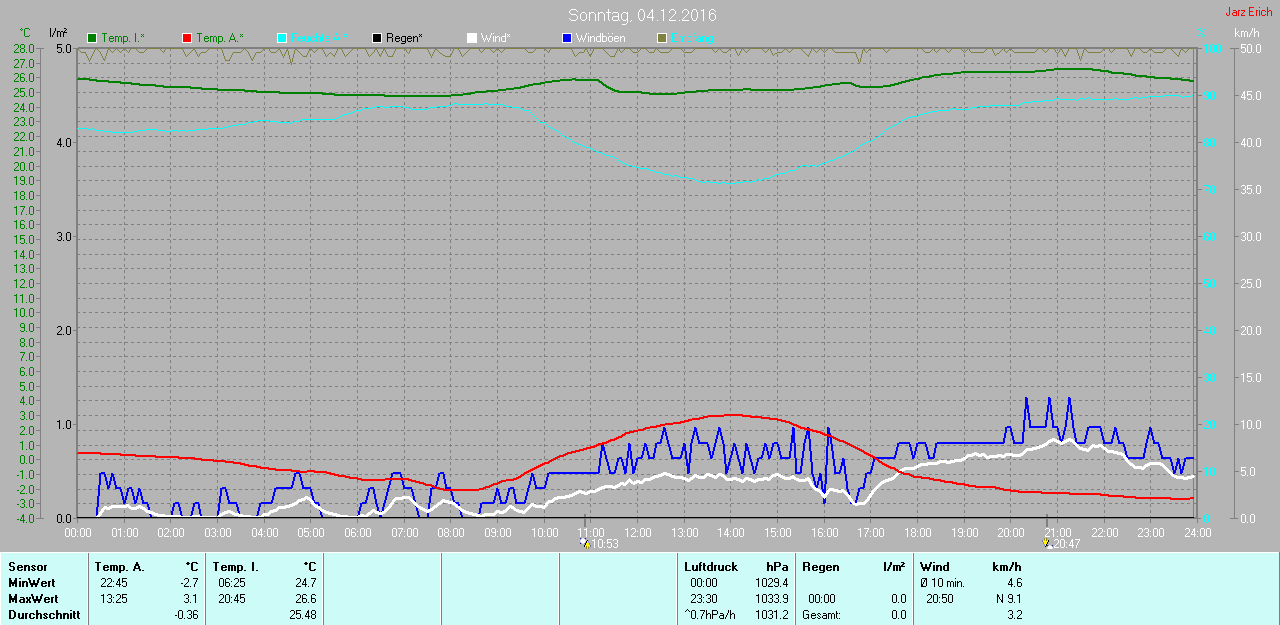1280x625 pixels.
Task: Click the indoor average value '25.48'
Action: [303, 615]
